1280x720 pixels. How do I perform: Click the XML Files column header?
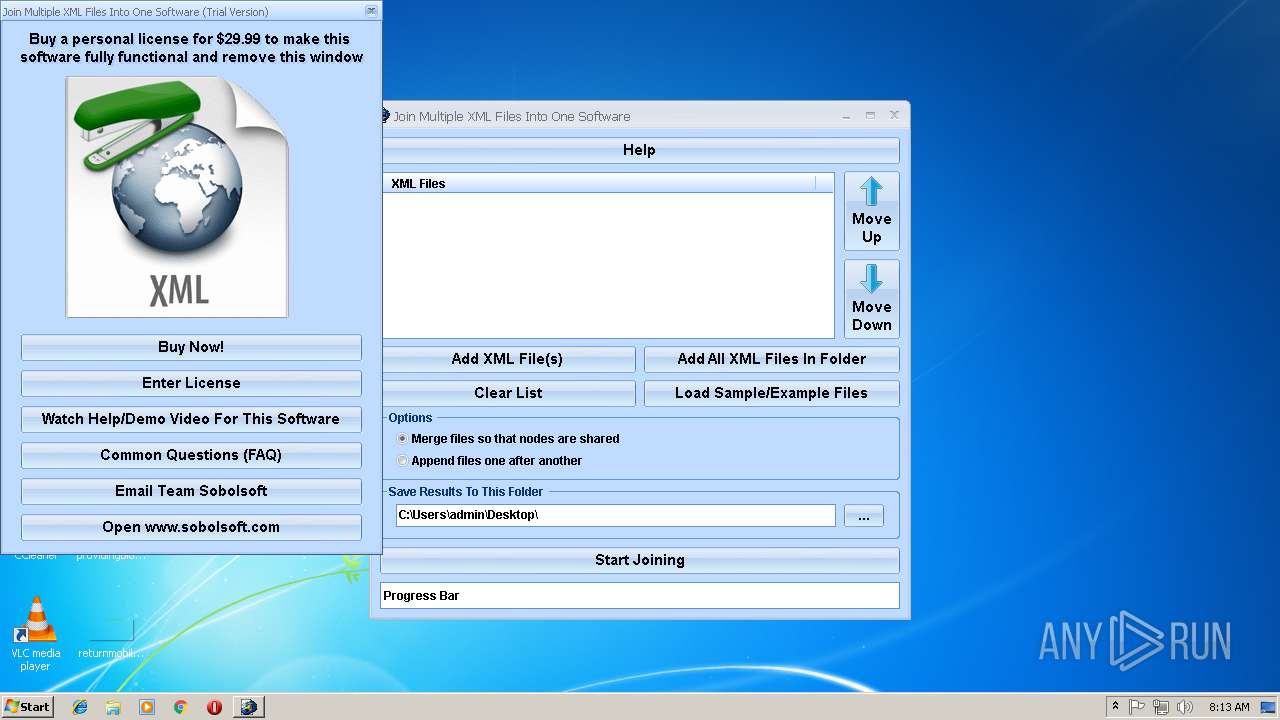(x=598, y=183)
